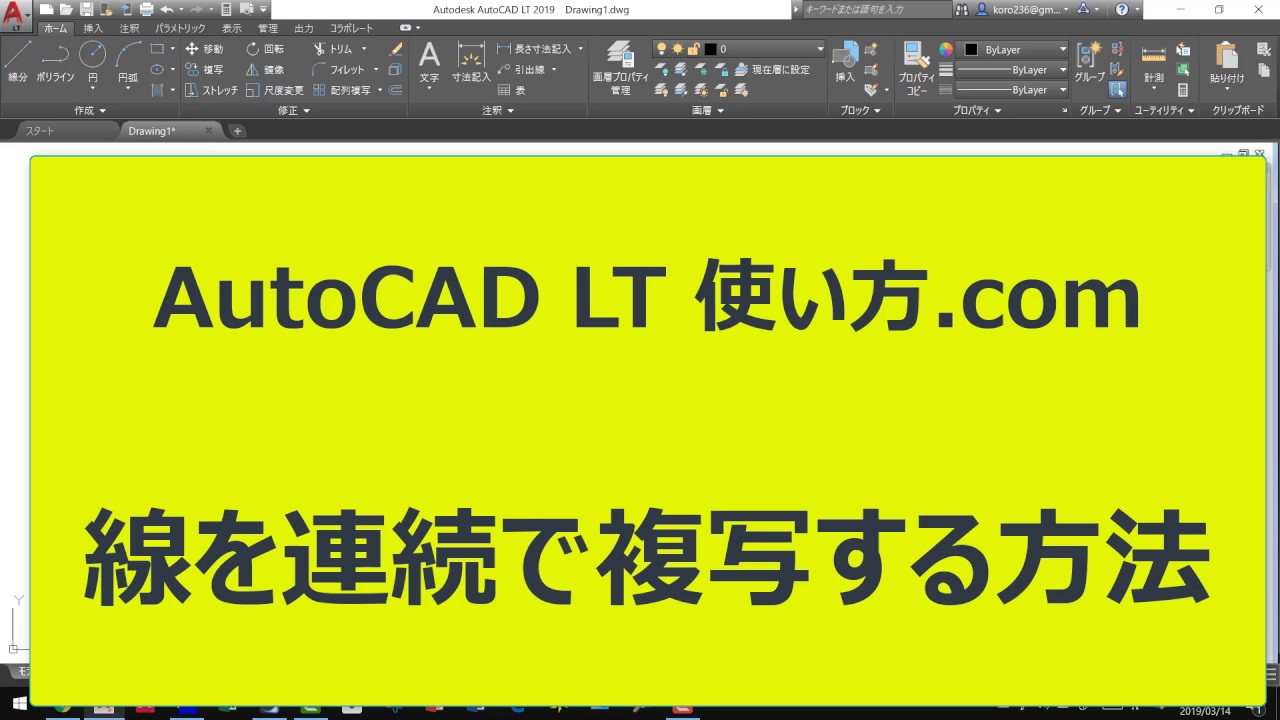This screenshot has width=1280, height=720.
Task: Click the 移動 (Move) tool
Action: [205, 48]
